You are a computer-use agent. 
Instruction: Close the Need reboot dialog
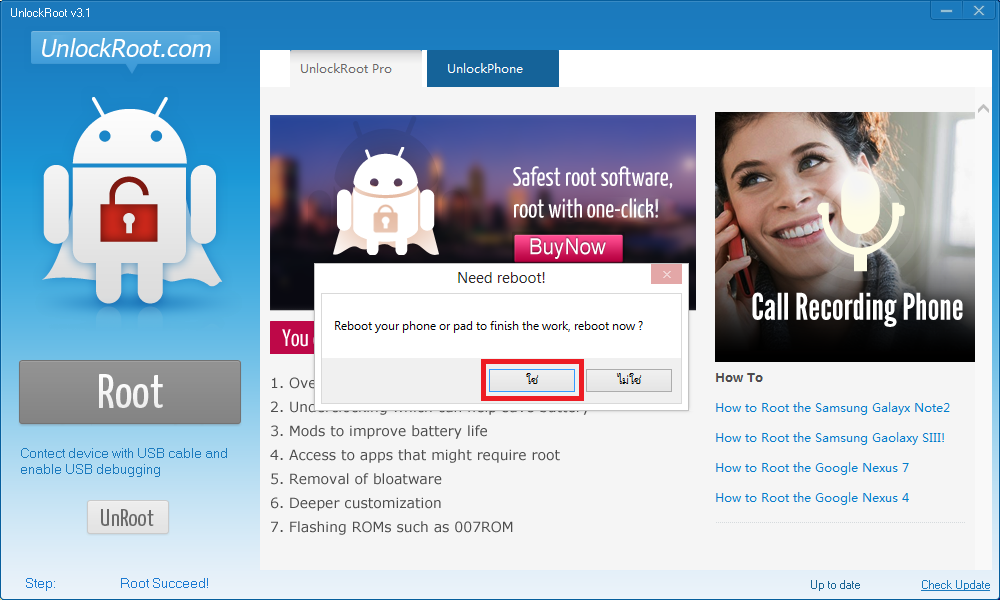pyautogui.click(x=666, y=274)
